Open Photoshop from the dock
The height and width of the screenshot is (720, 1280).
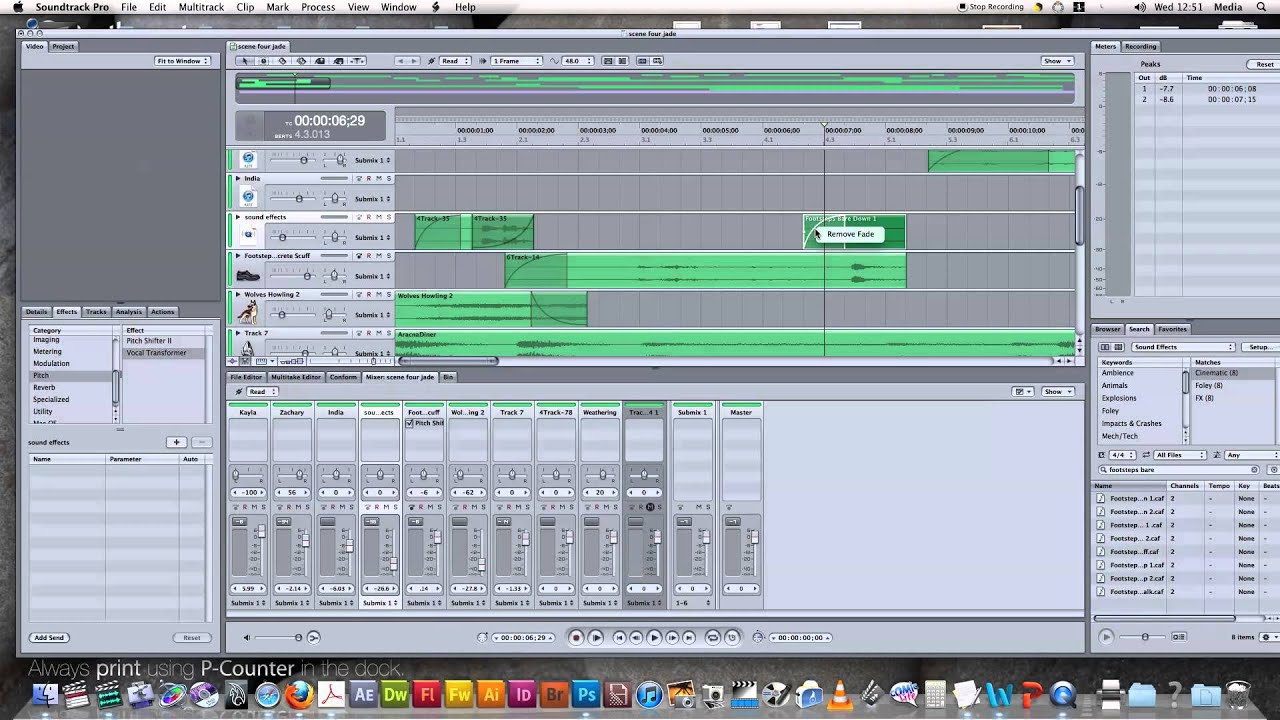tap(586, 694)
